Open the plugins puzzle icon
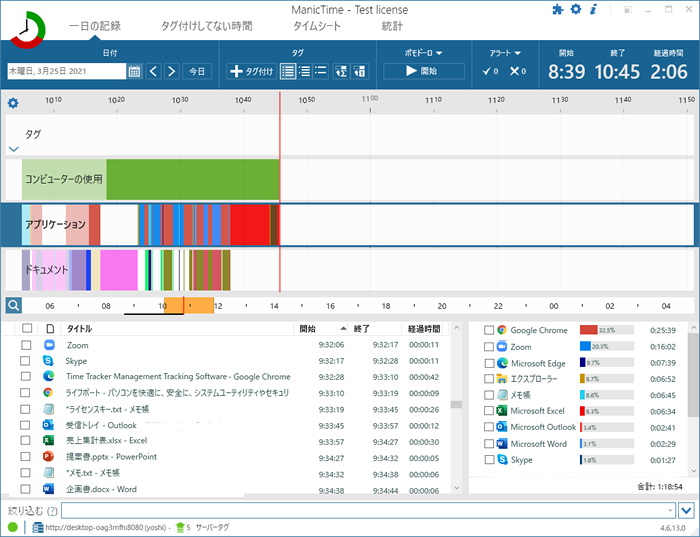This screenshot has width=700, height=537. [558, 9]
